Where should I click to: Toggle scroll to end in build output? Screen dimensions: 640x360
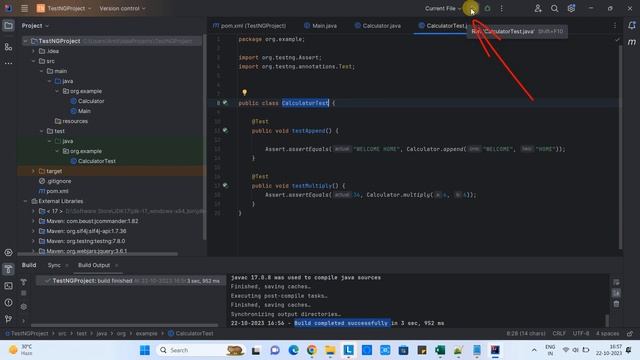coord(616,293)
